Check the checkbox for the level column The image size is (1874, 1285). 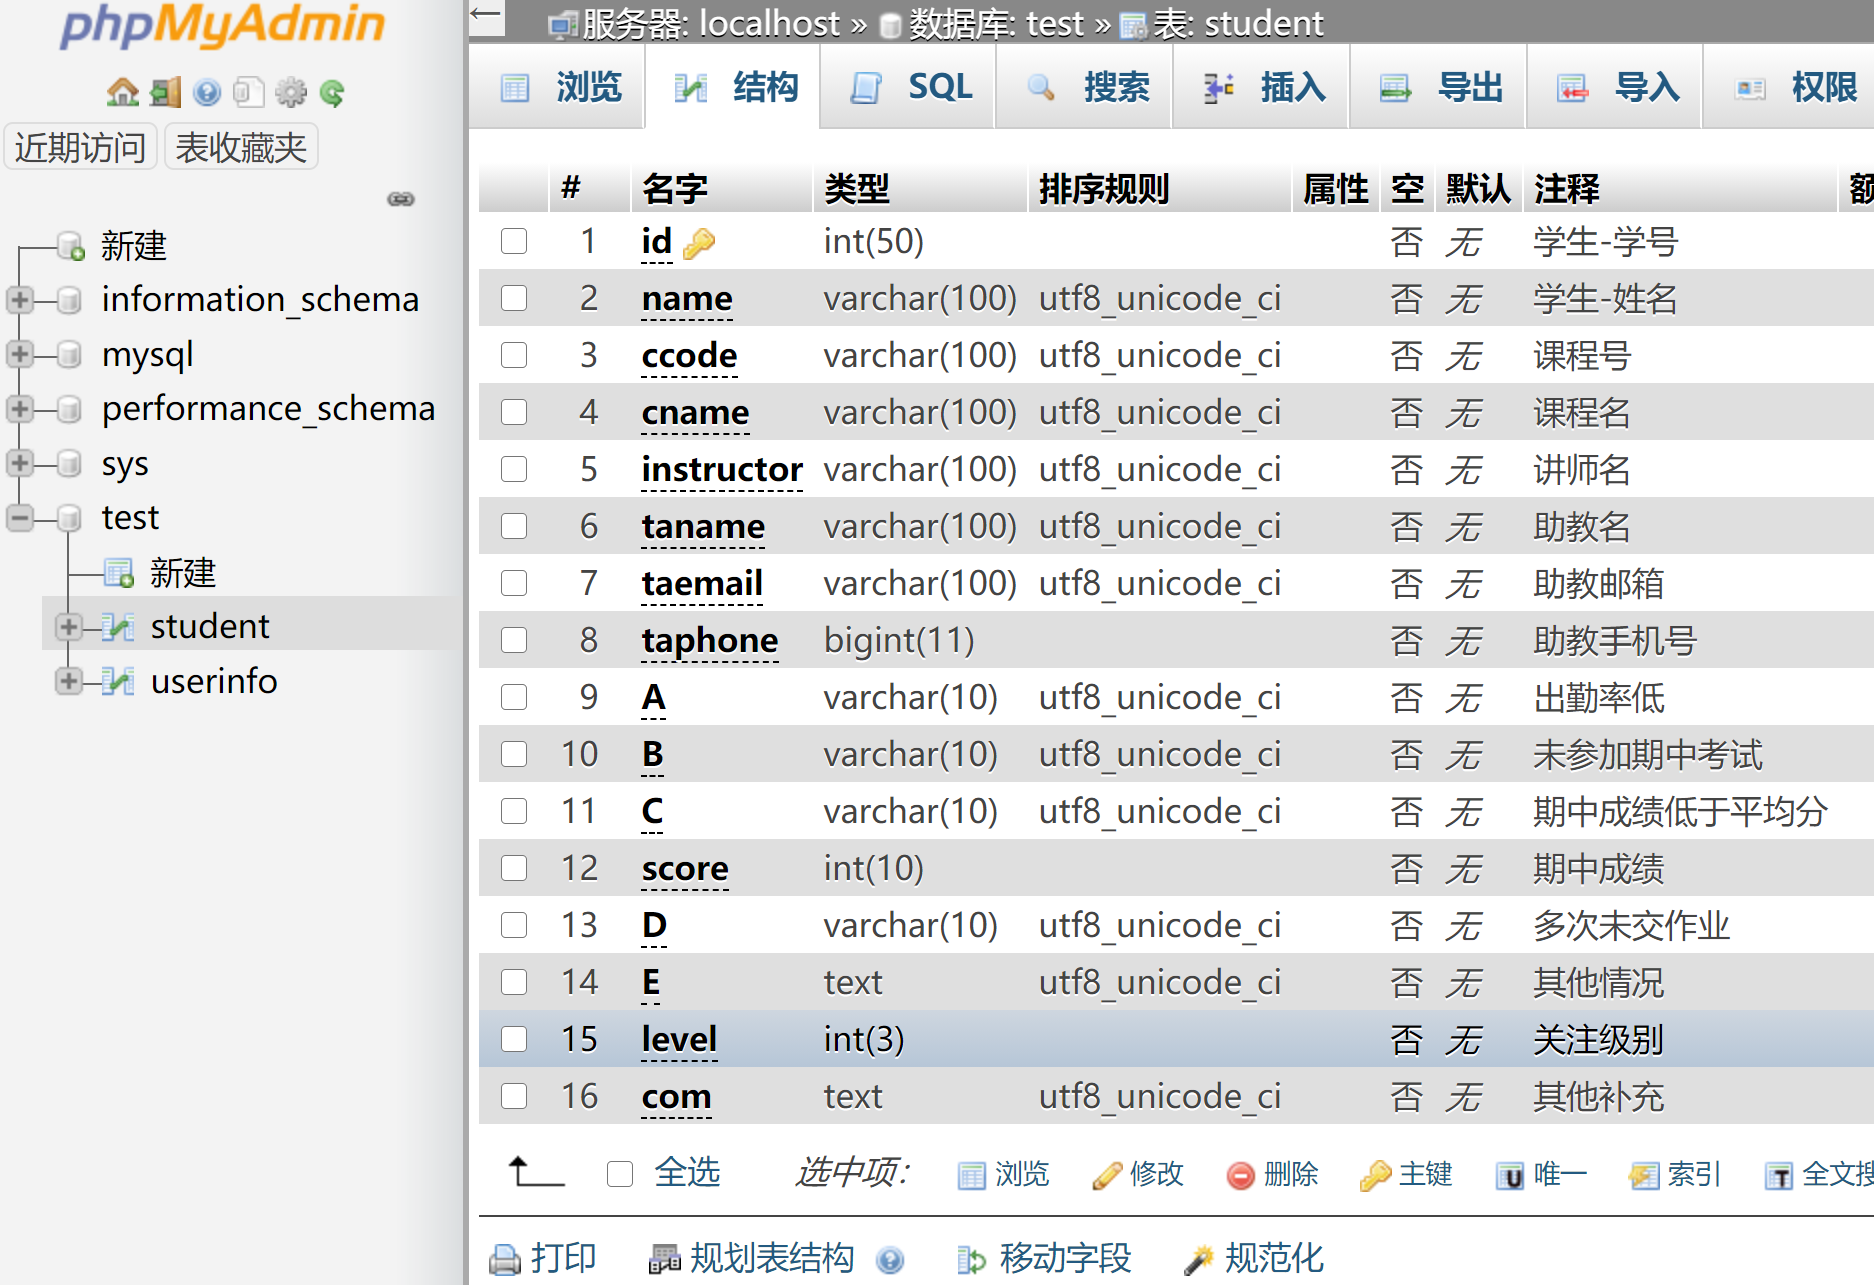(514, 1039)
